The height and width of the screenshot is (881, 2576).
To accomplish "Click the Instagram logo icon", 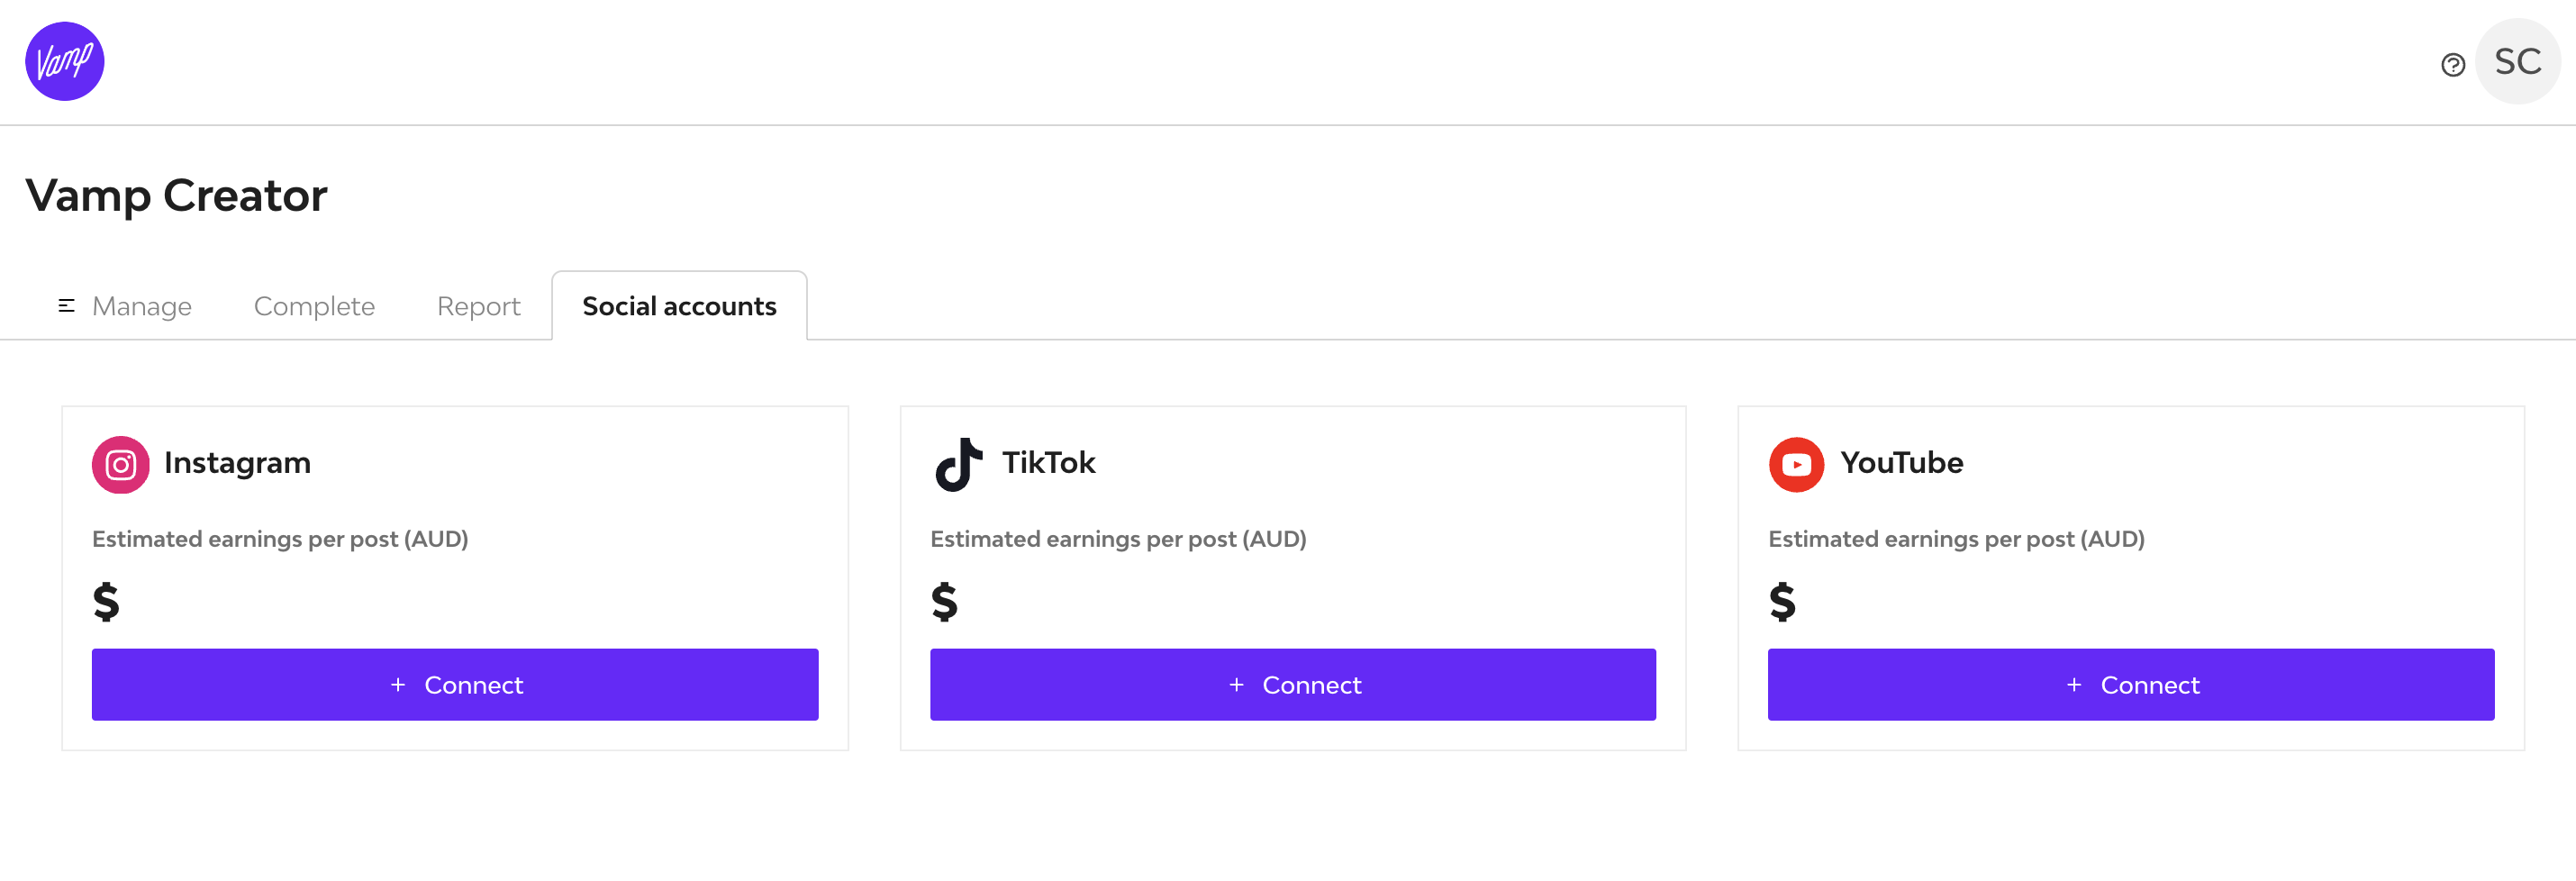I will 120,464.
